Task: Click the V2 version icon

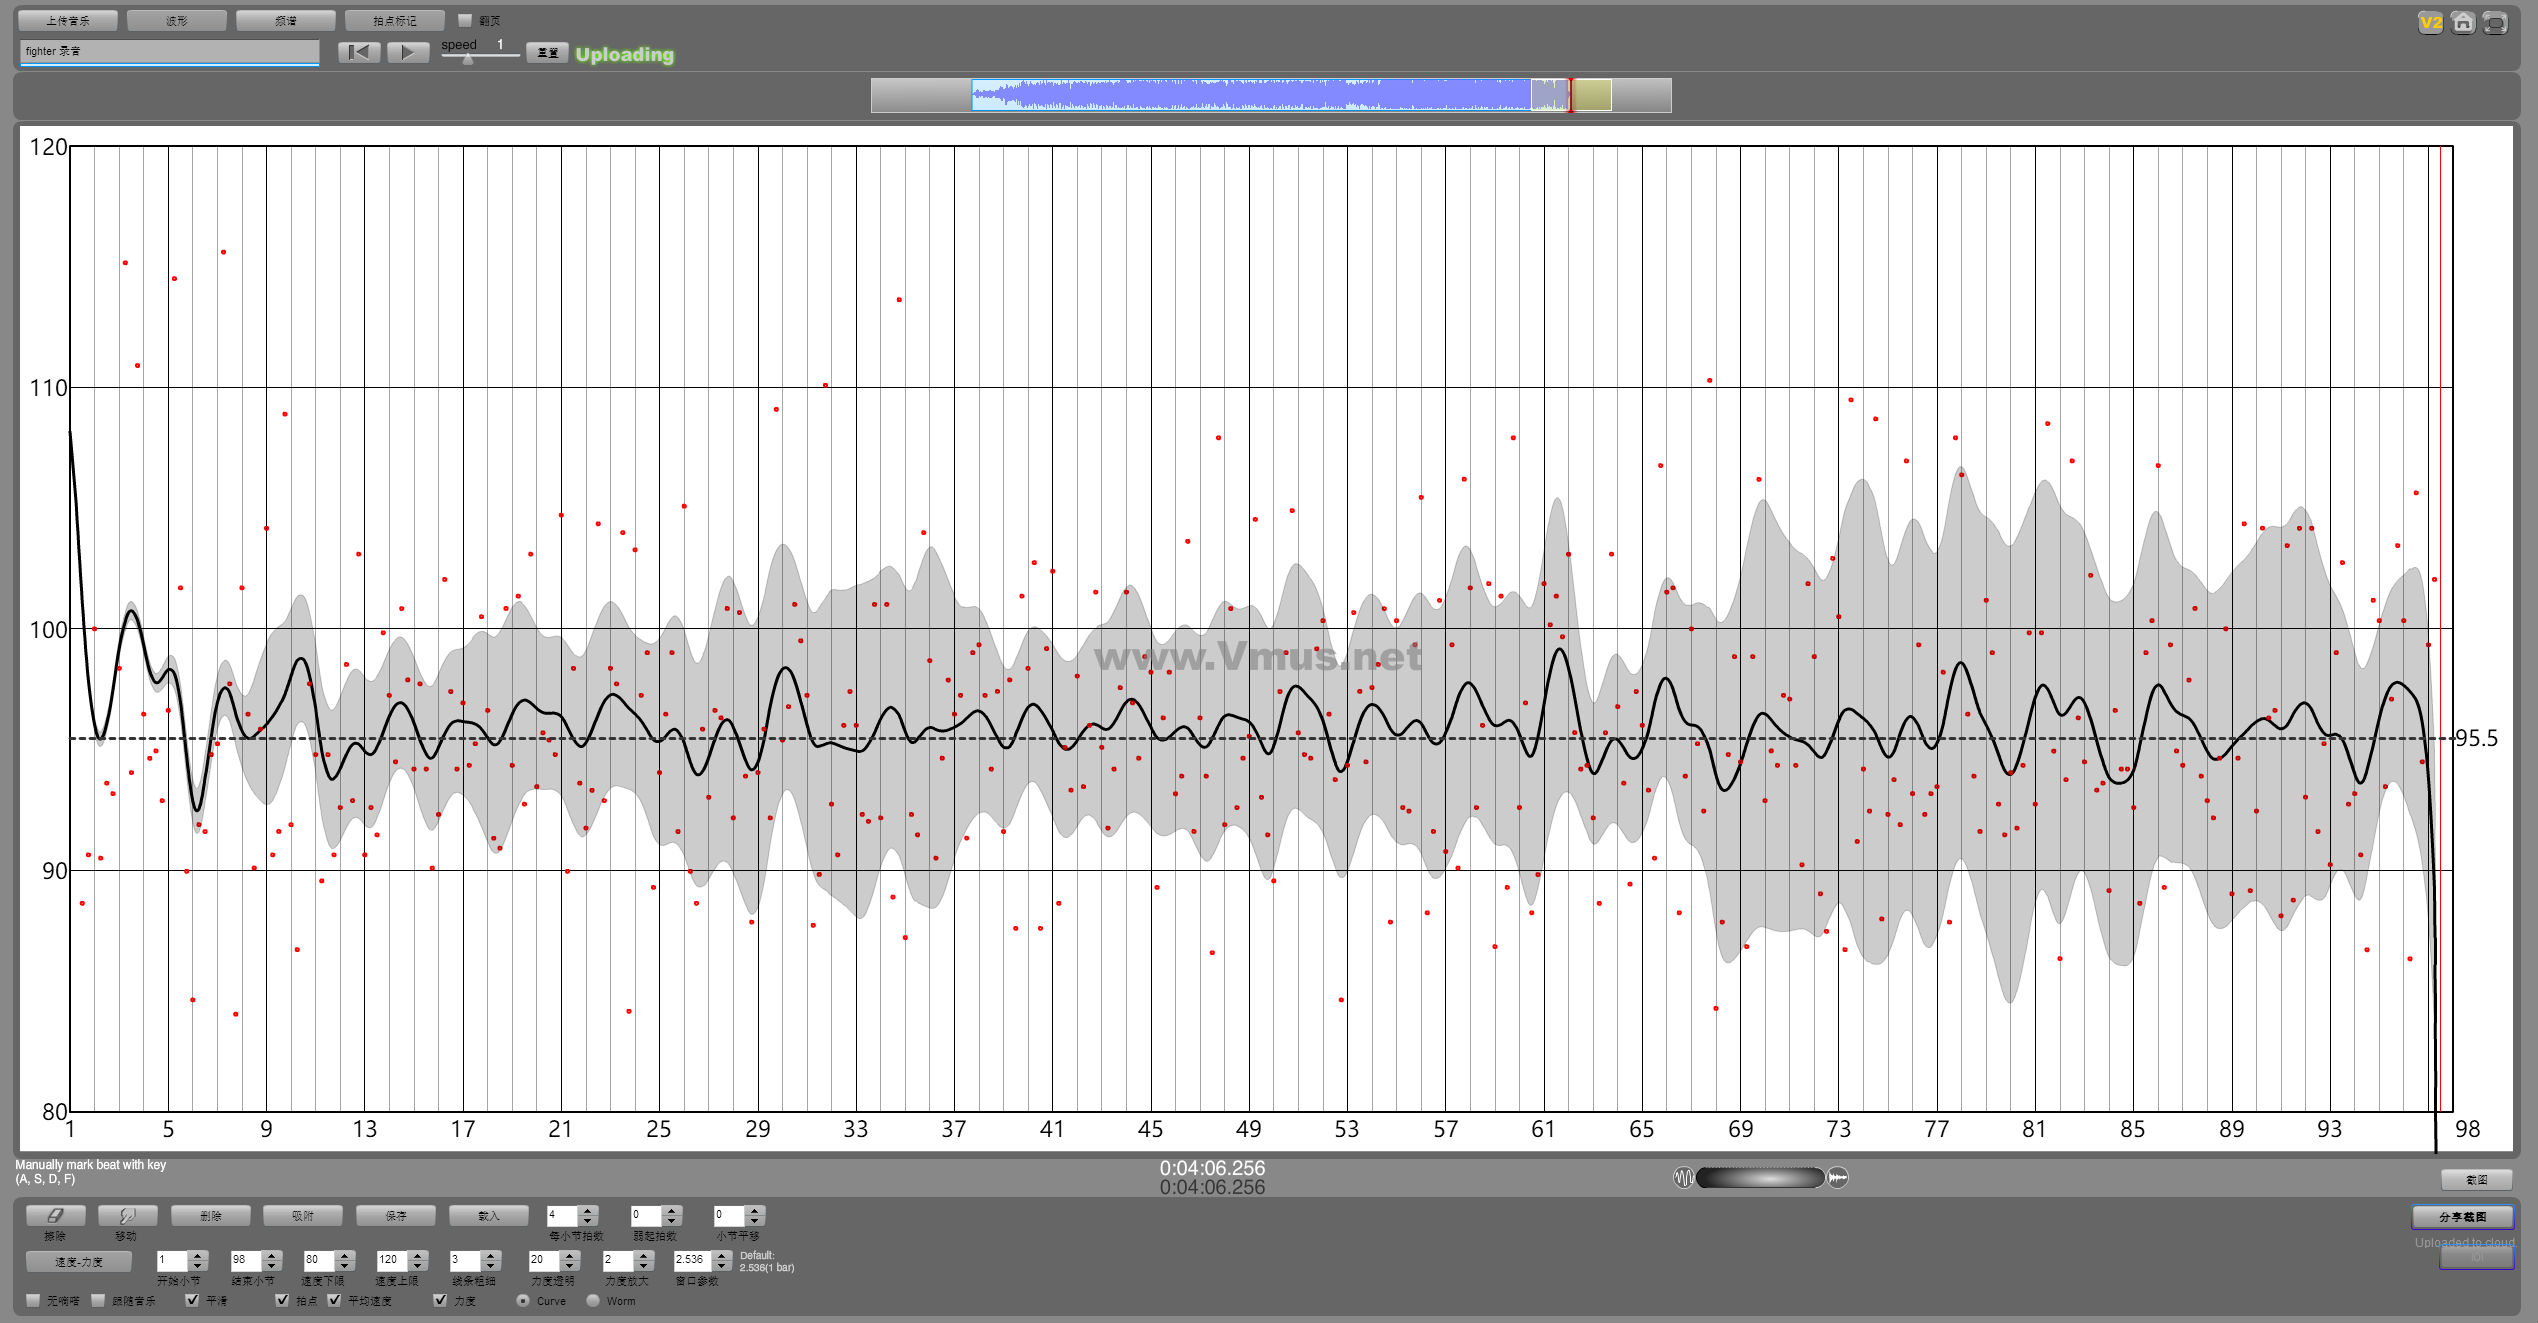Action: click(x=2430, y=22)
